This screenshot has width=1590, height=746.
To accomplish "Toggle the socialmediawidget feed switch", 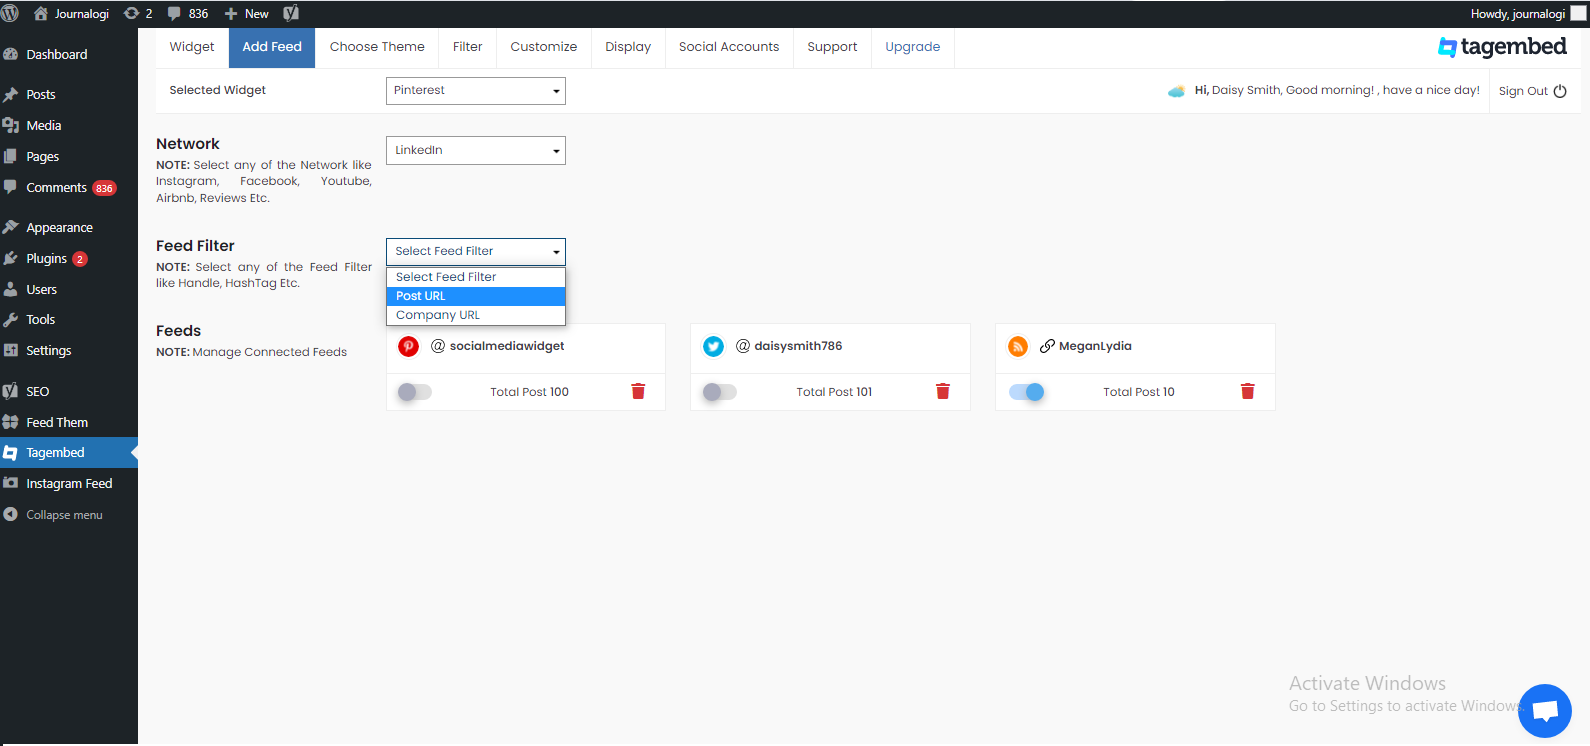I will tap(414, 392).
